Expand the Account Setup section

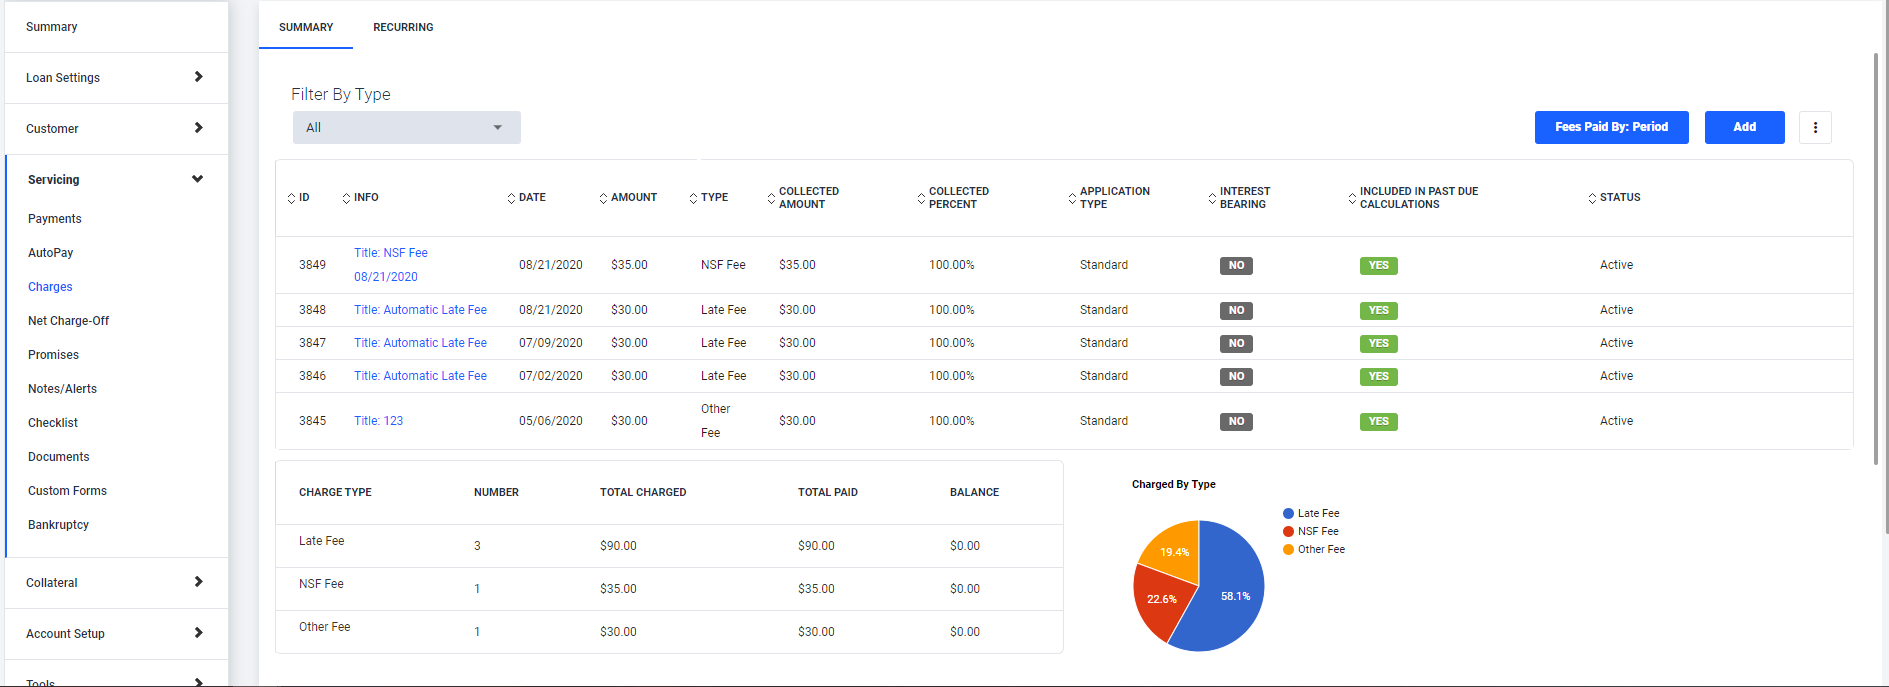coord(116,634)
